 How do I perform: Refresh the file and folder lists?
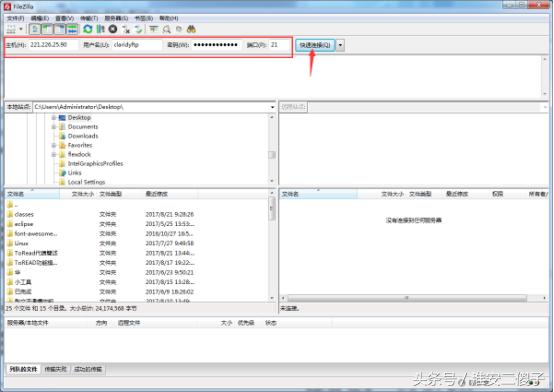(x=88, y=29)
